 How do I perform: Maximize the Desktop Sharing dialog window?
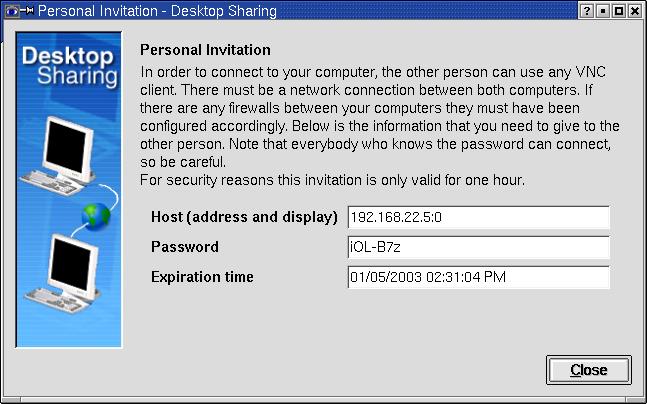pos(619,11)
